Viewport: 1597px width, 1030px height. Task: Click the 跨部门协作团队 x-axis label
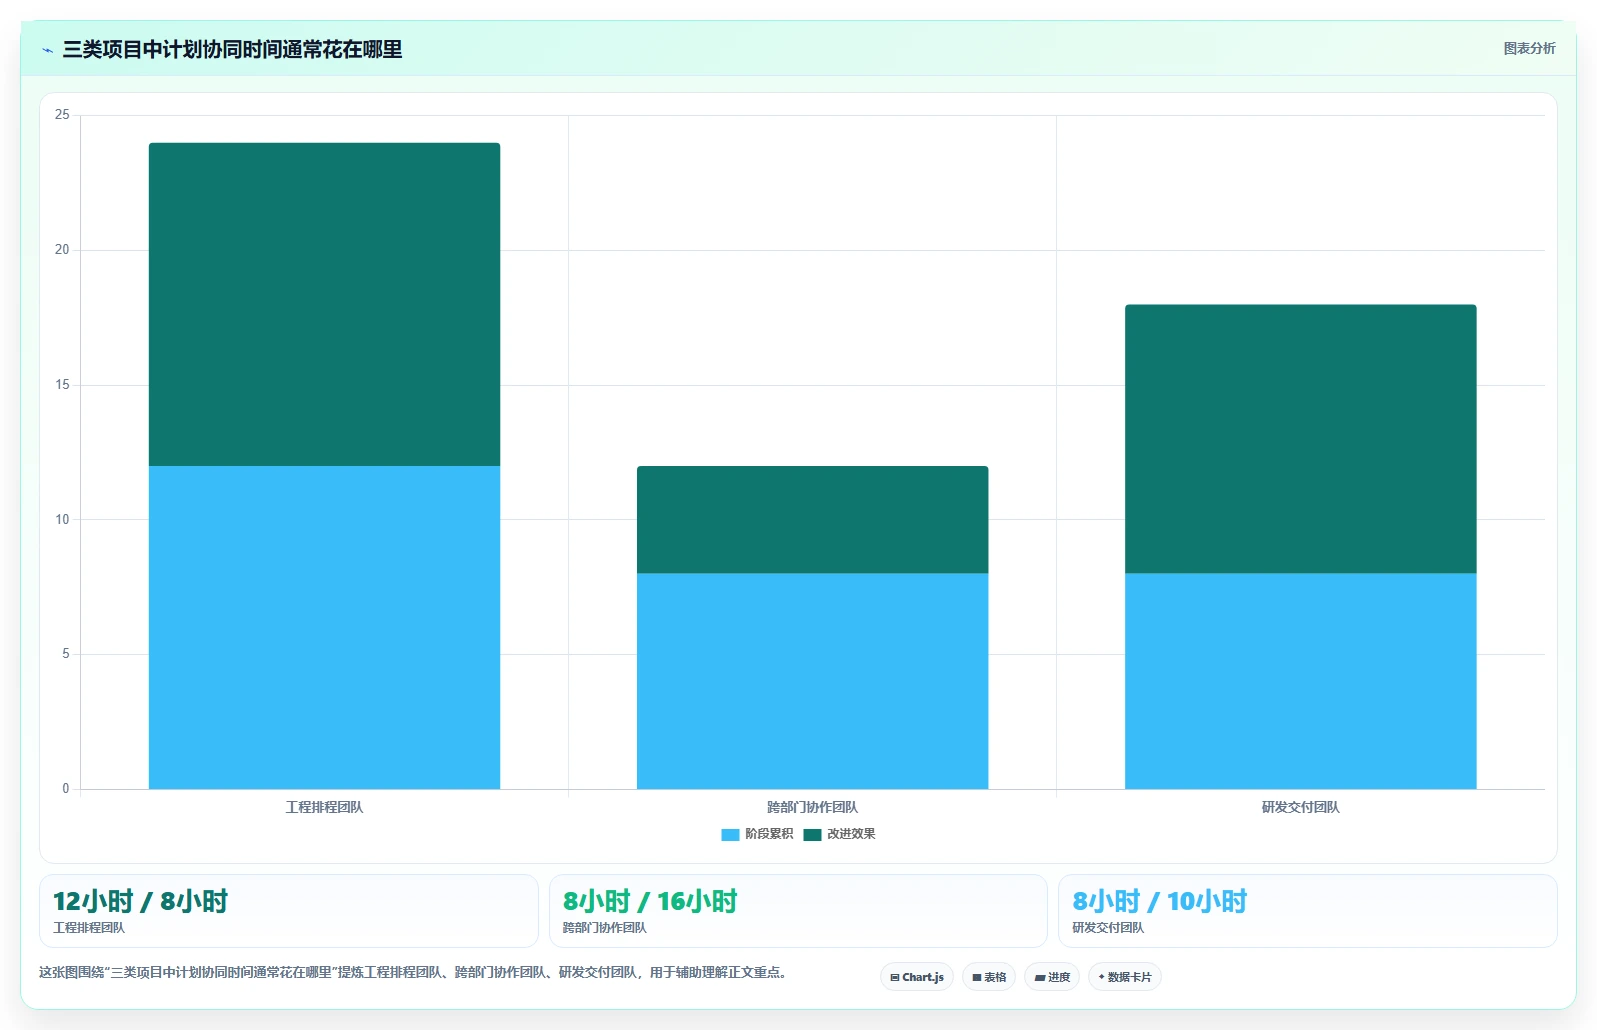(x=812, y=807)
